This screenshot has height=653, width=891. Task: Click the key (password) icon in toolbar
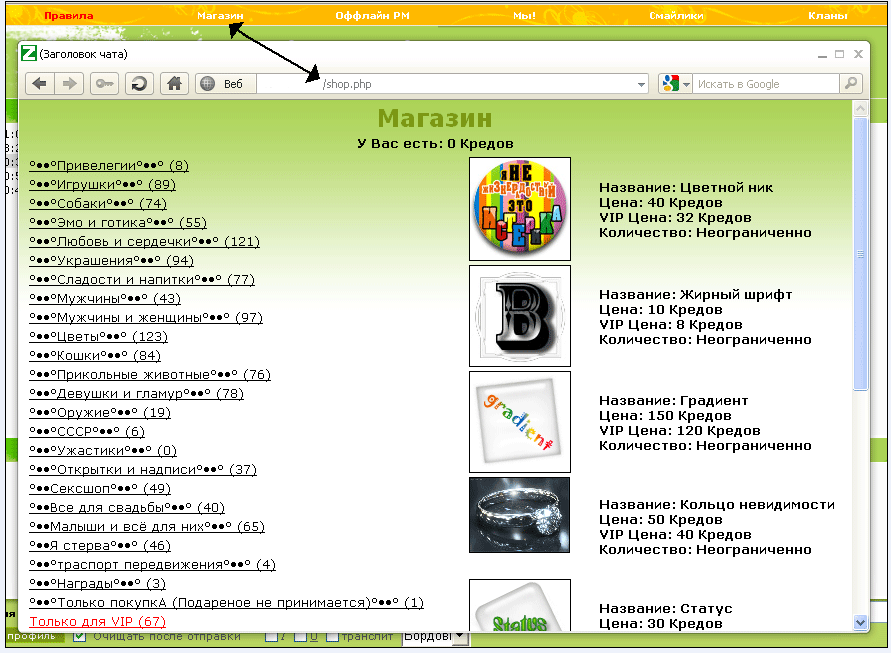click(104, 84)
